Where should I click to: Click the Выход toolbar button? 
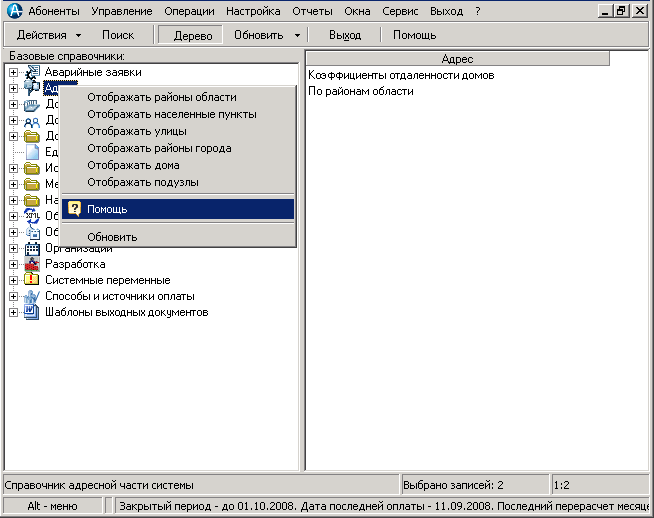pos(345,34)
